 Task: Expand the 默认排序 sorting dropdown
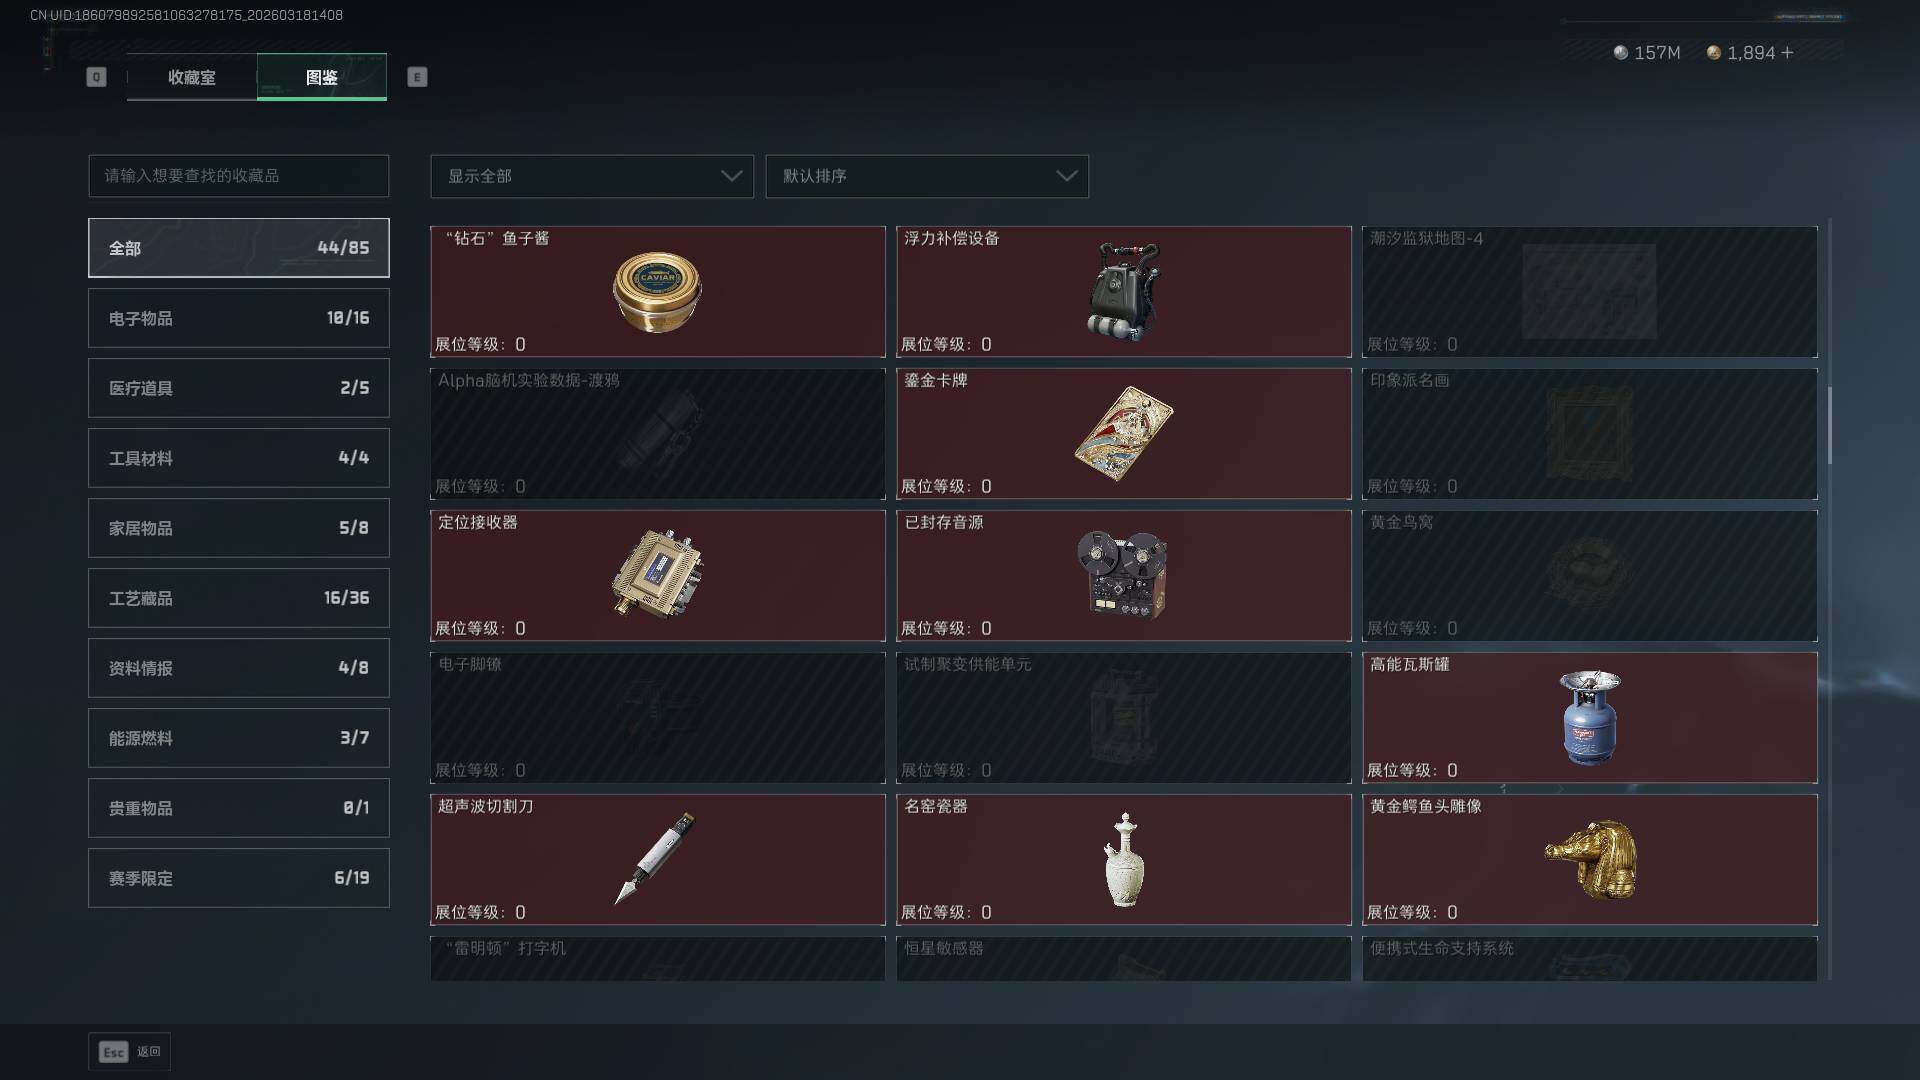(x=927, y=176)
